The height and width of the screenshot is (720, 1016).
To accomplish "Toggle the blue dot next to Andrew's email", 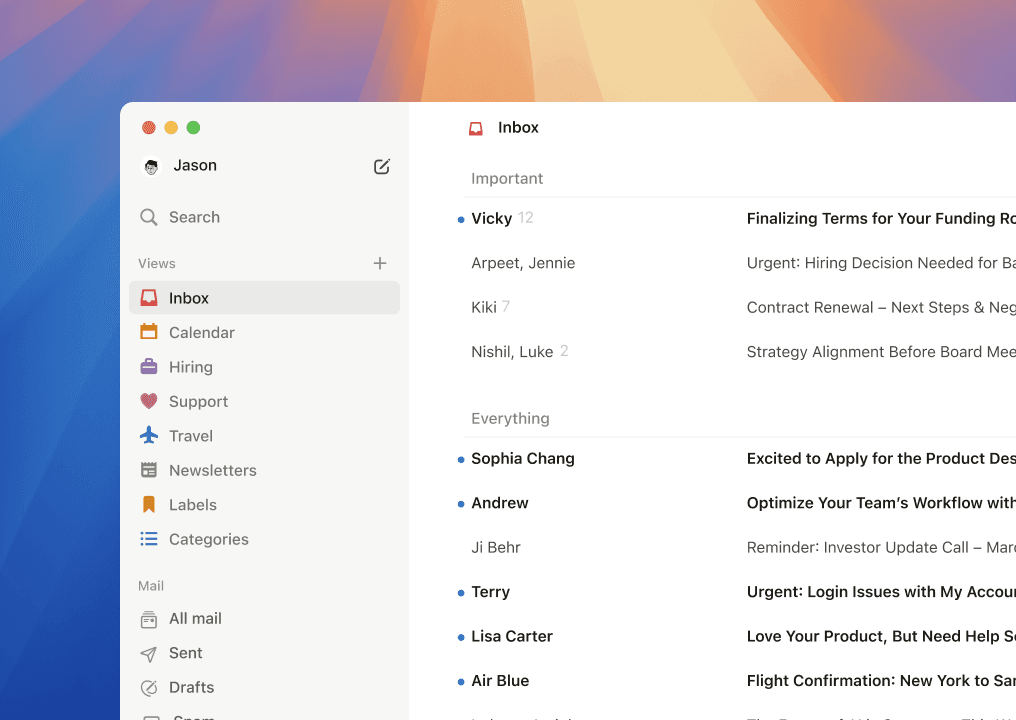I will point(461,503).
